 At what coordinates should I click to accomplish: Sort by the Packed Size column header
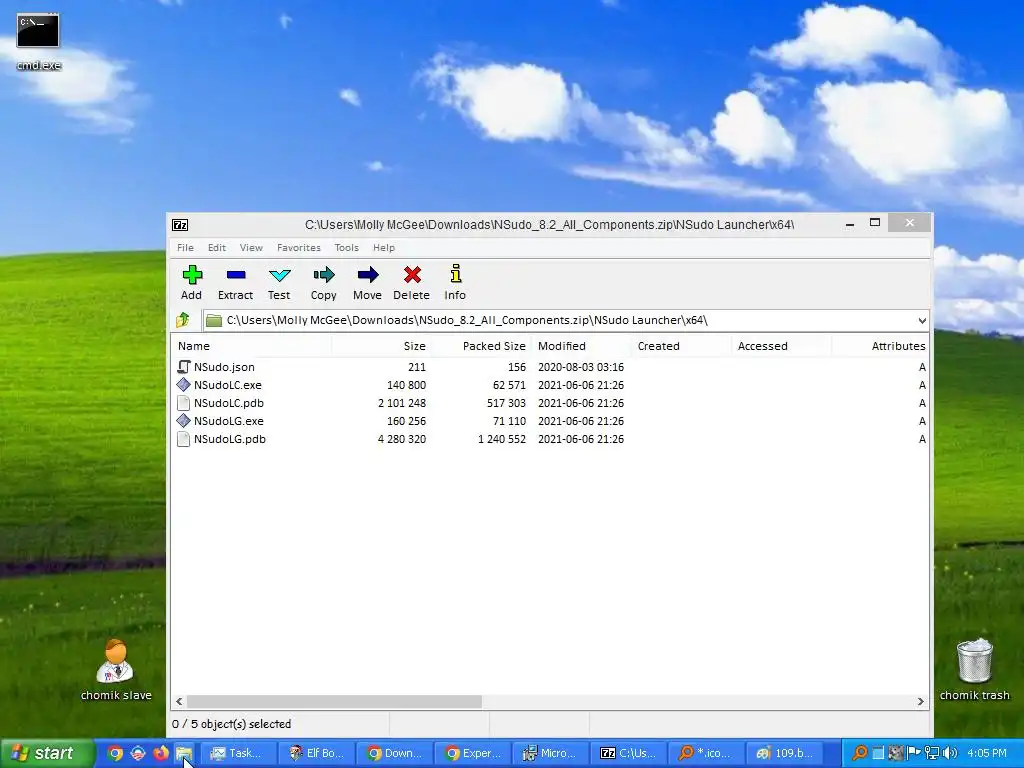[x=481, y=346]
